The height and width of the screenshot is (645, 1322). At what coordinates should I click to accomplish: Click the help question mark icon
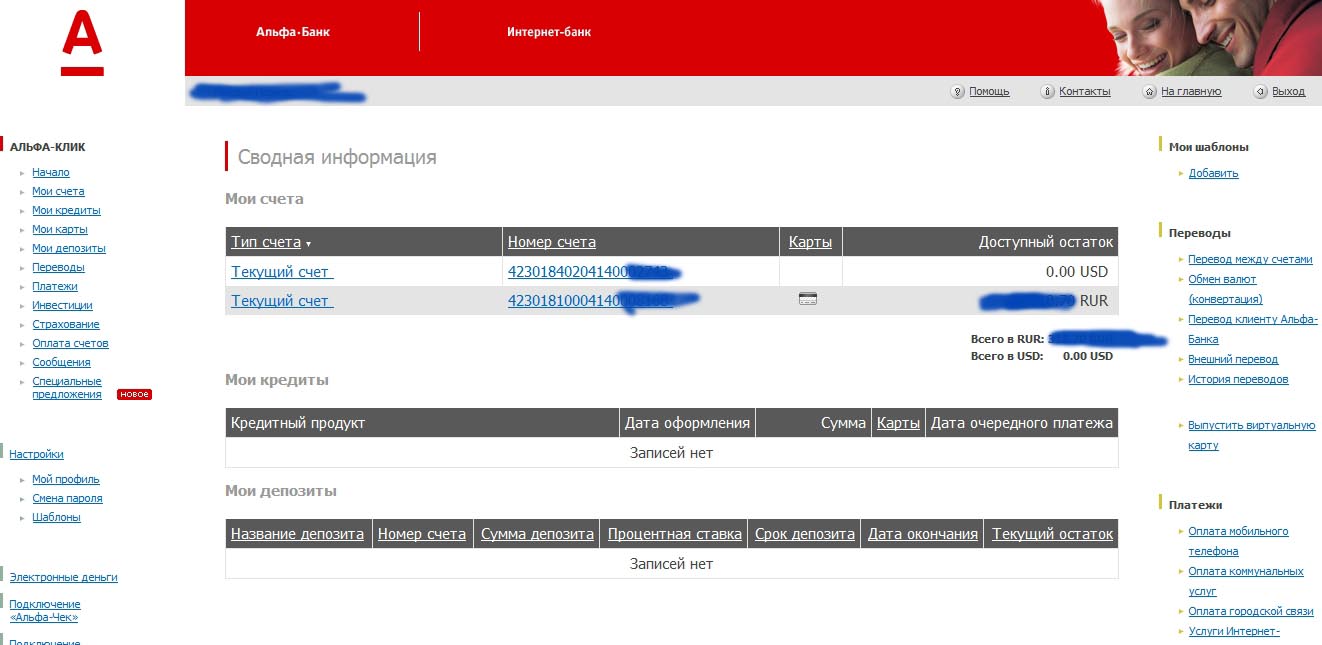coord(957,92)
